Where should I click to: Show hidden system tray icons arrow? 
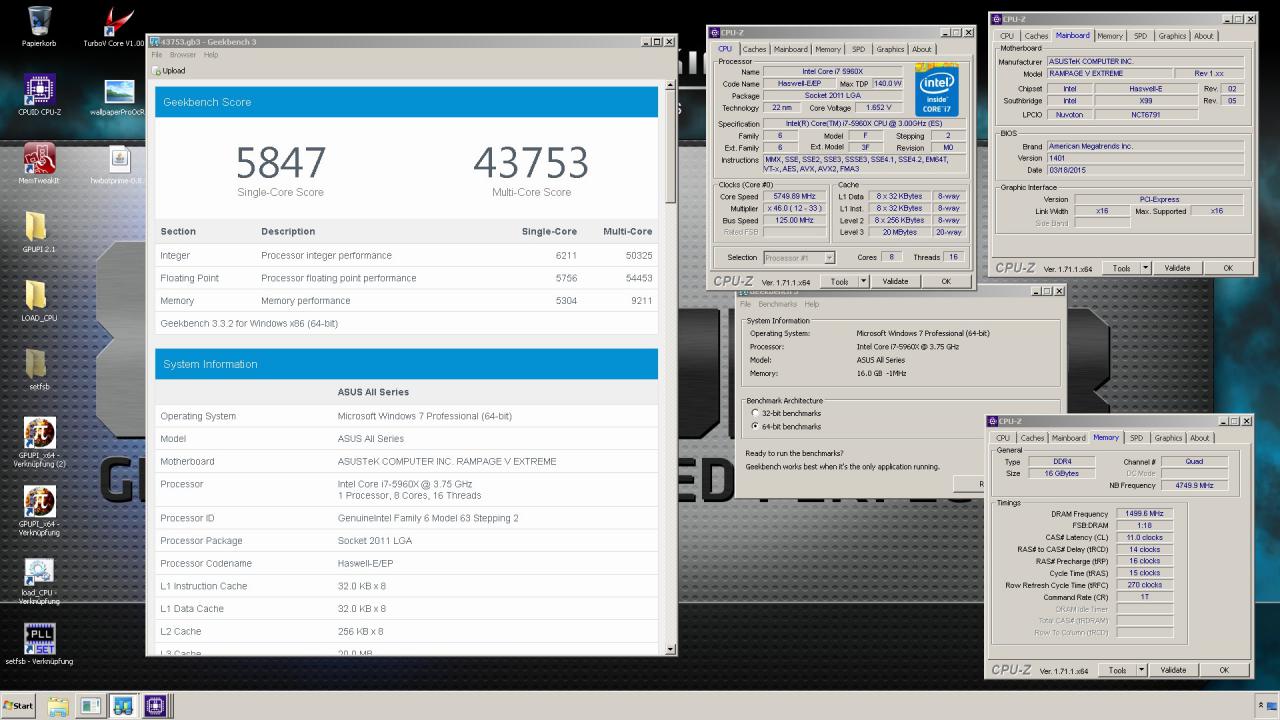[x=1260, y=706]
